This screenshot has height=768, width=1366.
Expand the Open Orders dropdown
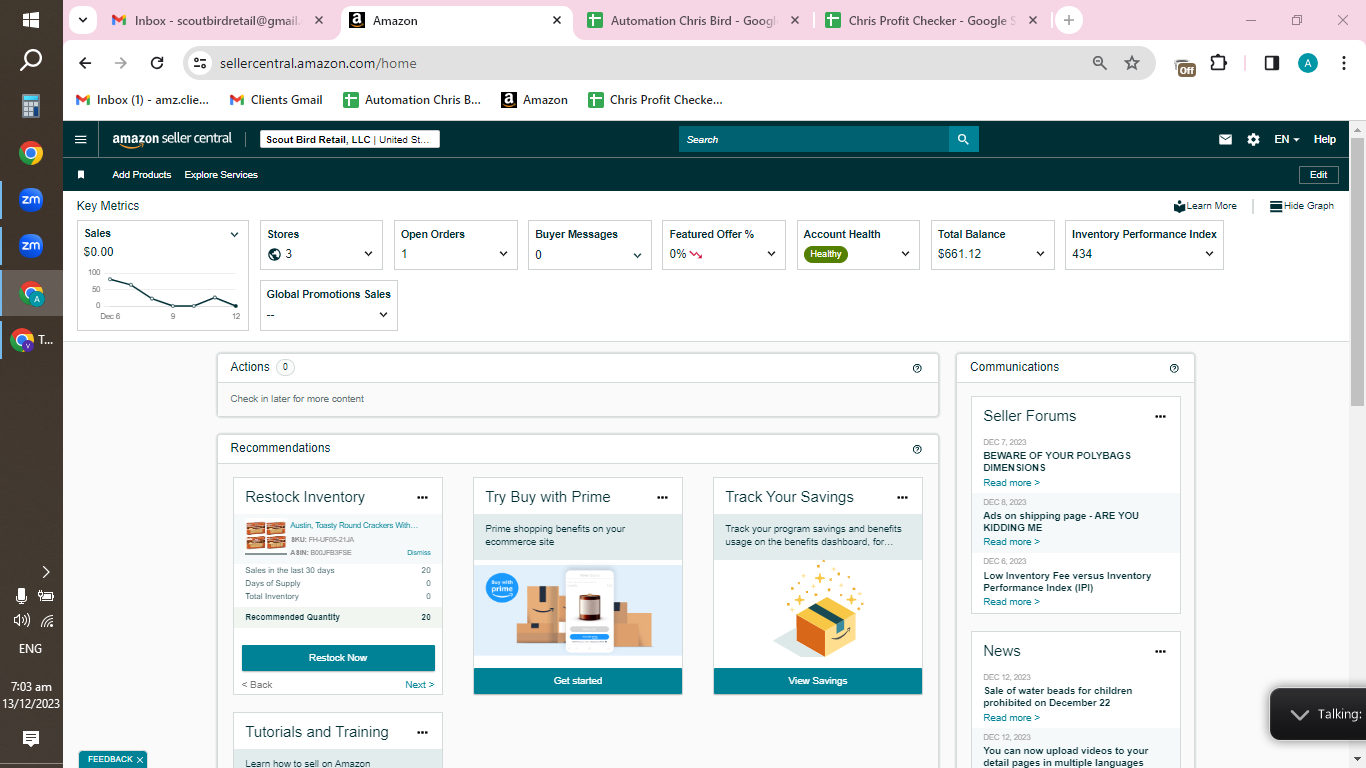point(503,254)
